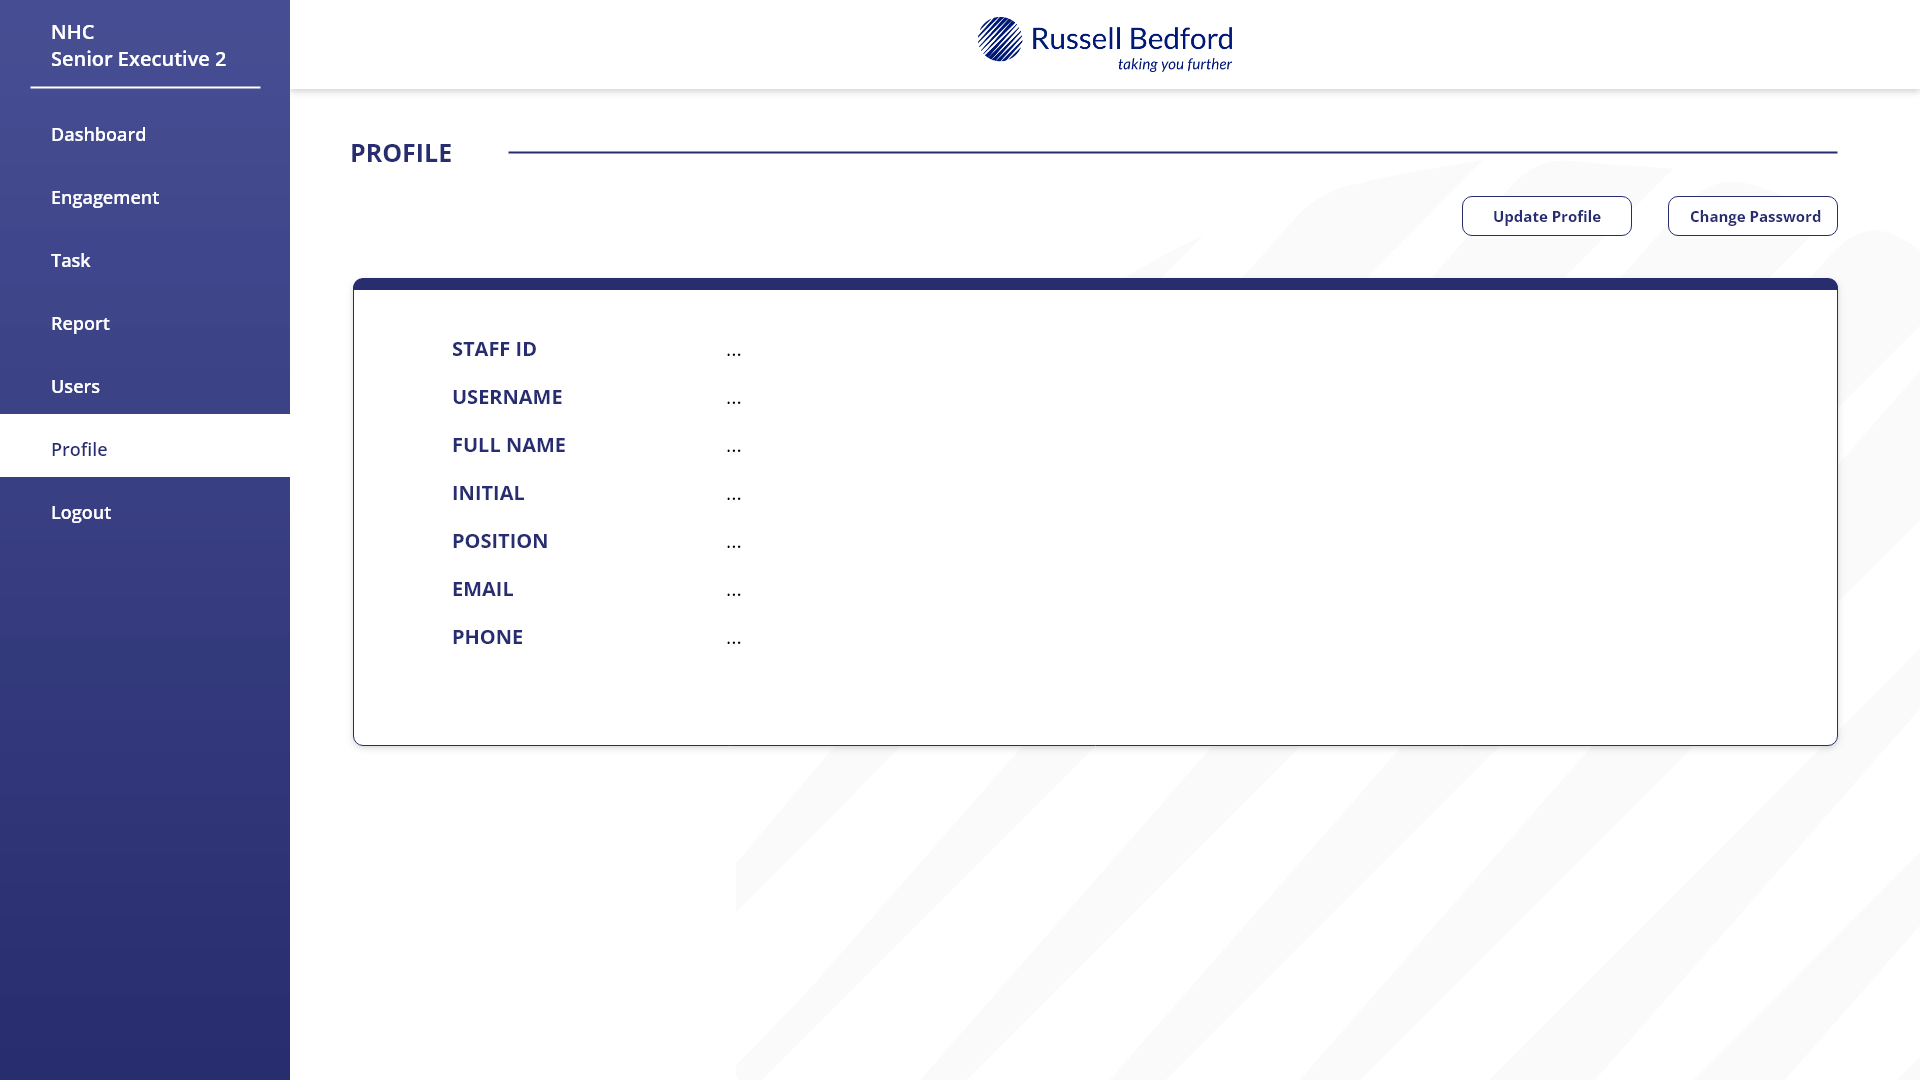Open the Users management page
Image resolution: width=1920 pixels, height=1080 pixels.
point(75,386)
